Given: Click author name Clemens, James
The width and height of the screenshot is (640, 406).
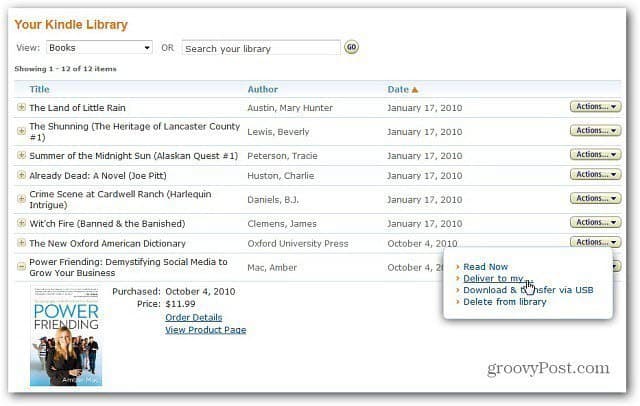Looking at the screenshot, I should (x=282, y=224).
